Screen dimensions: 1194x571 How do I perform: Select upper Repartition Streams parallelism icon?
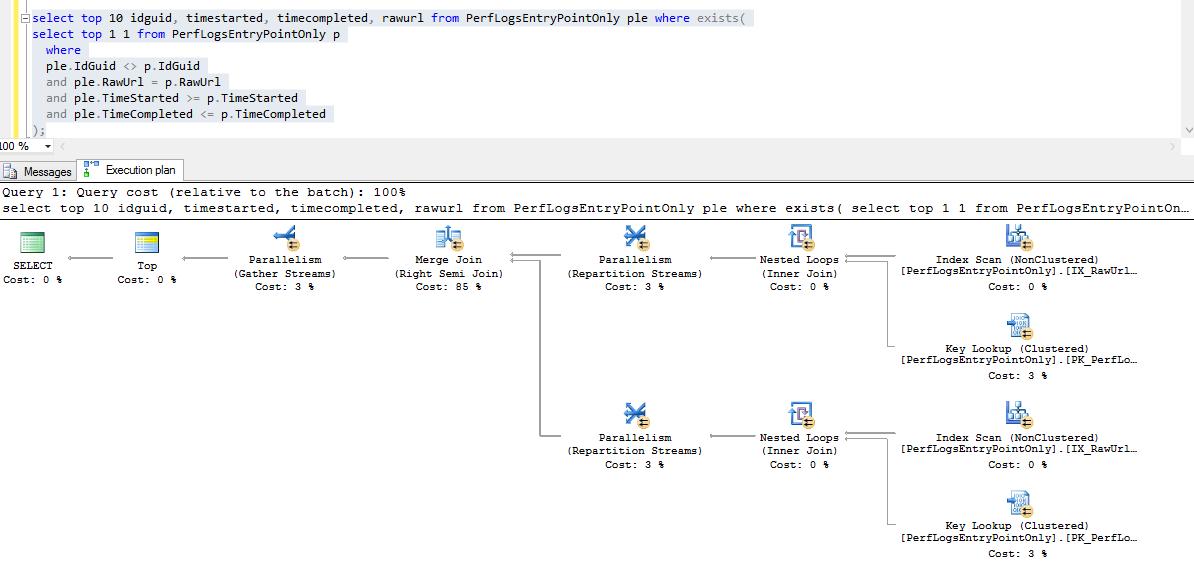(x=635, y=237)
